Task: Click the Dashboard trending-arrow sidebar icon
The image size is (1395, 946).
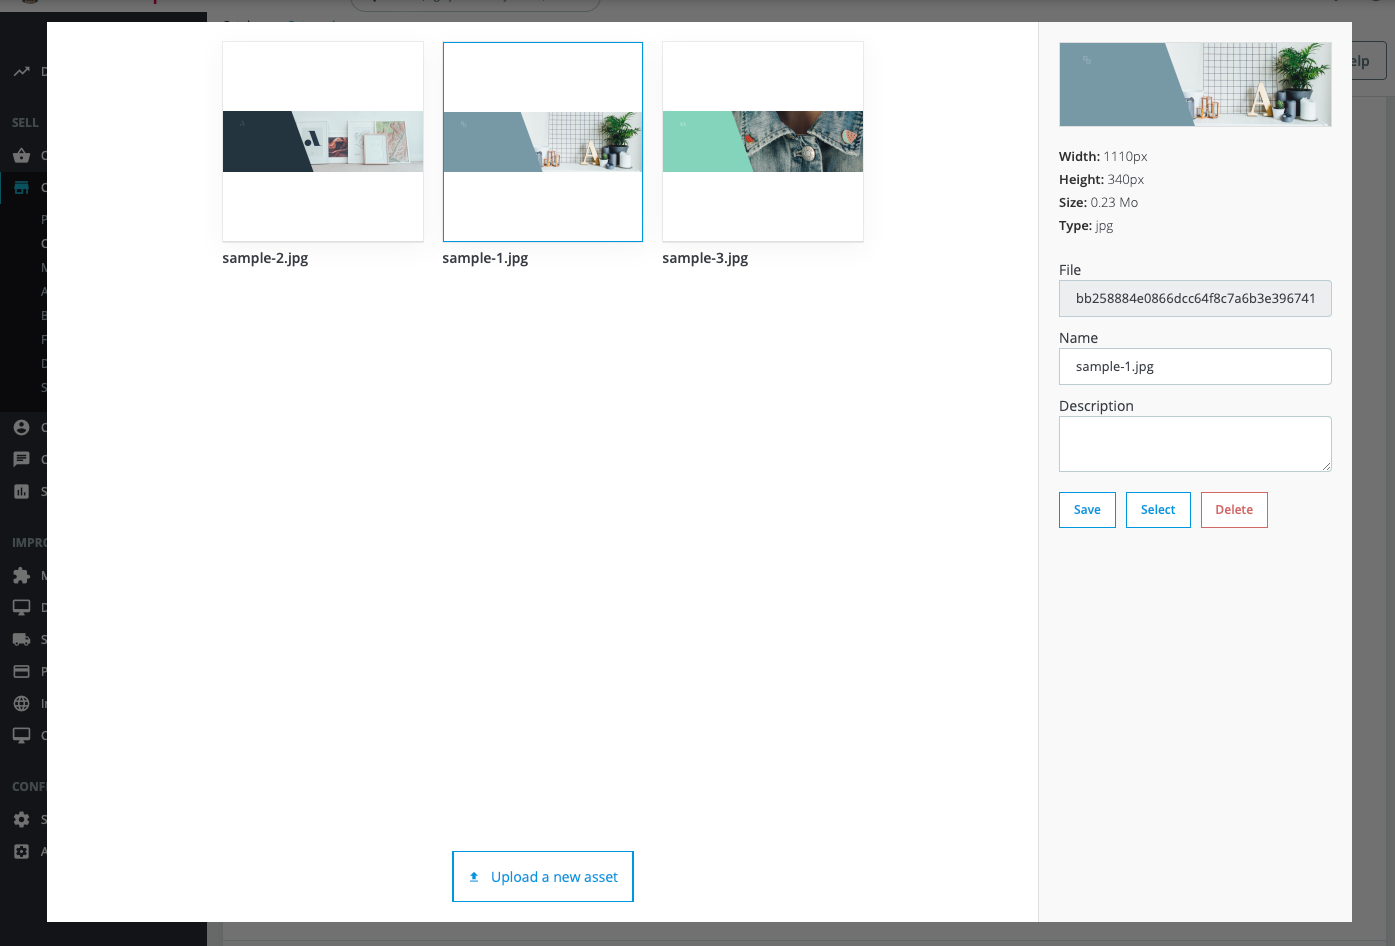Action: click(21, 72)
